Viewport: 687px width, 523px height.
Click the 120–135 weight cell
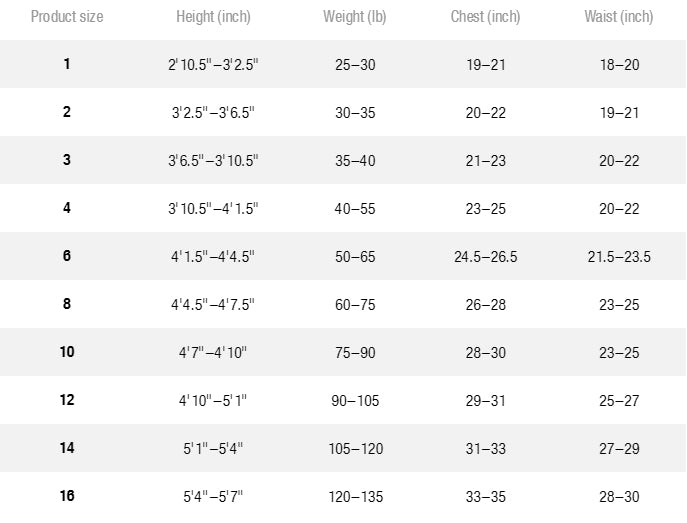pyautogui.click(x=356, y=497)
